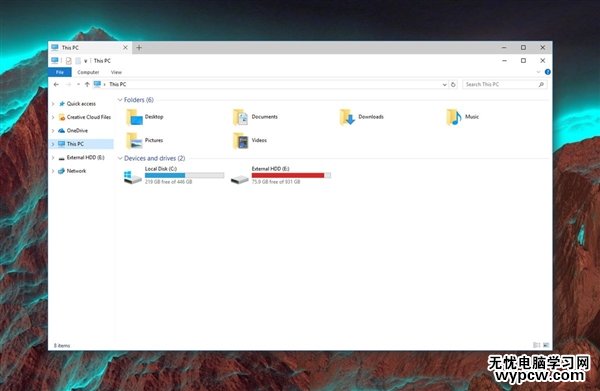Image resolution: width=600 pixels, height=391 pixels.
Task: Click the 8 items status text
Action: coord(62,345)
